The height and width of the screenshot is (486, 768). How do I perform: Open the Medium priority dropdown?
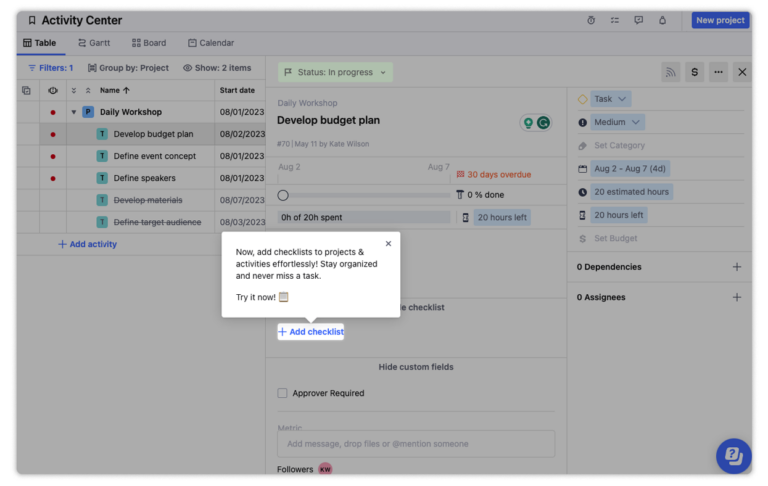tap(617, 122)
